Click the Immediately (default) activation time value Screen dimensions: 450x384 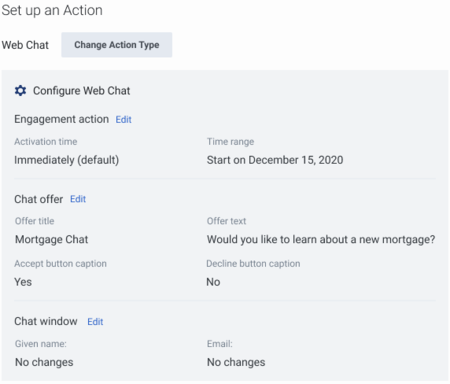[x=67, y=160]
